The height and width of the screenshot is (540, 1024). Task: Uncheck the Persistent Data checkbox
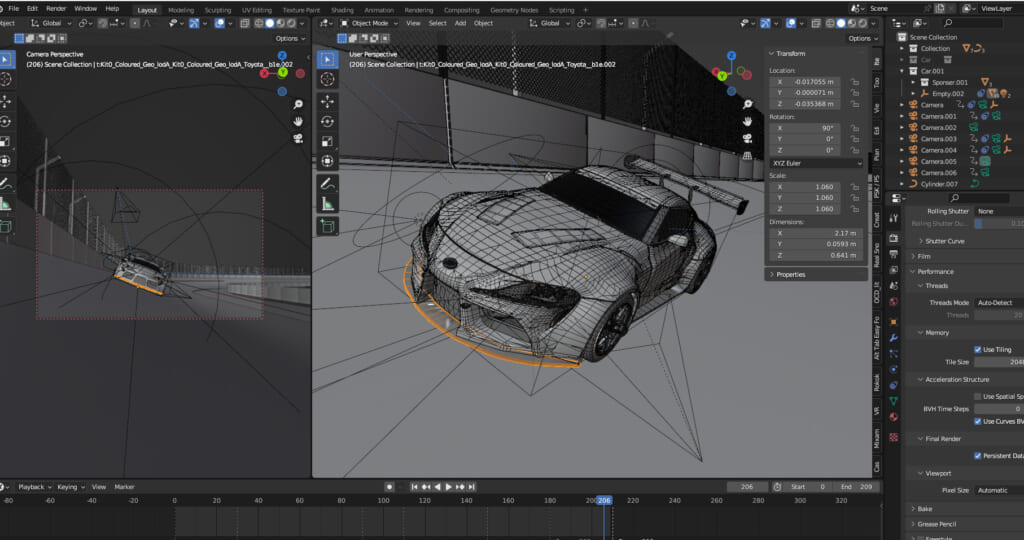click(x=978, y=455)
